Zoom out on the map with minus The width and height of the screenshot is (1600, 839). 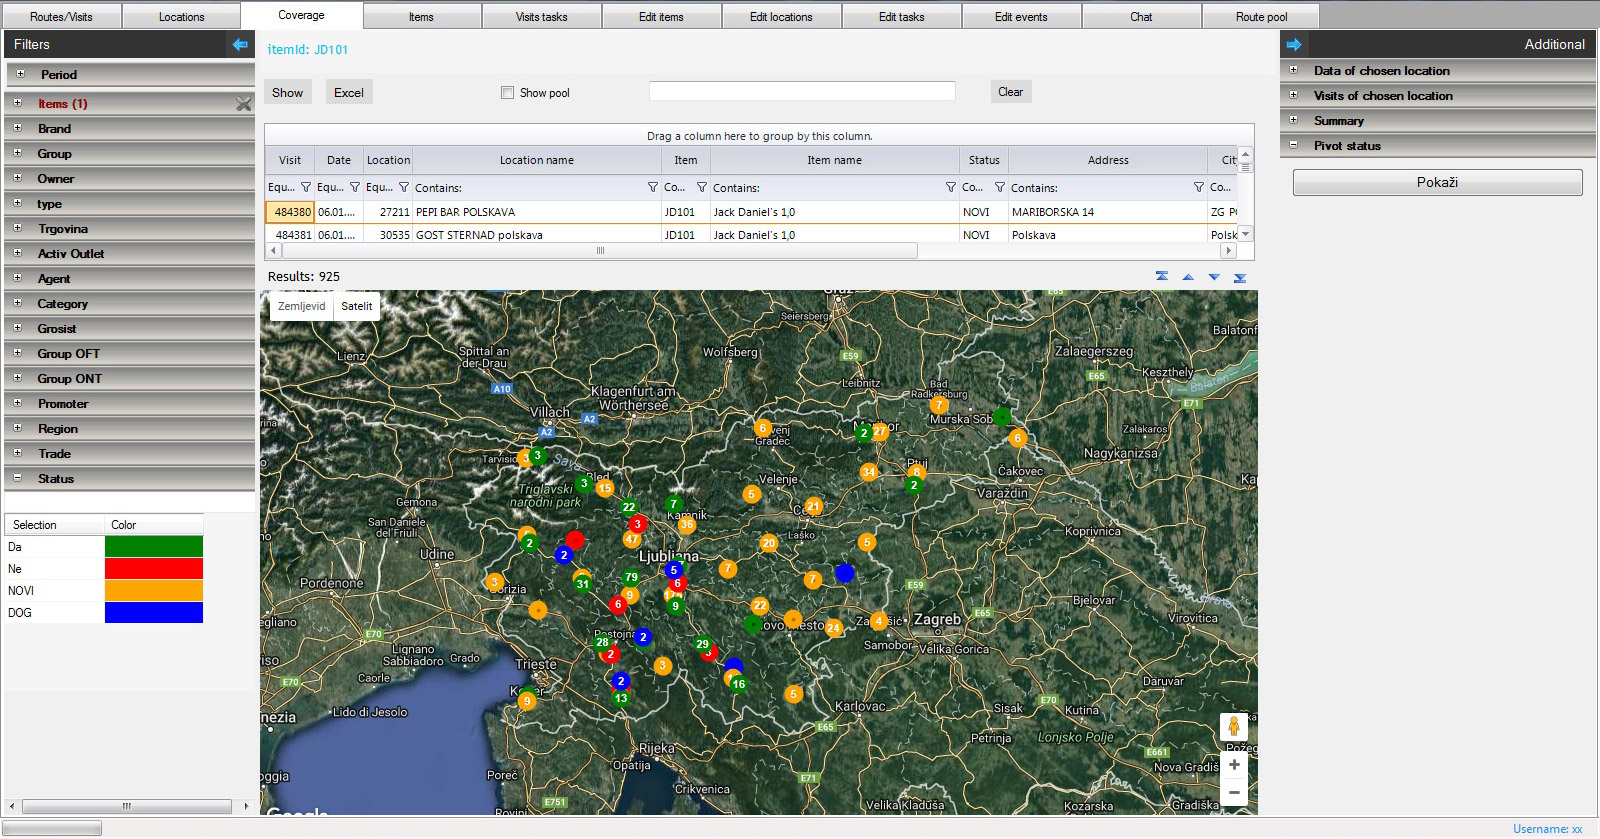coord(1234,792)
